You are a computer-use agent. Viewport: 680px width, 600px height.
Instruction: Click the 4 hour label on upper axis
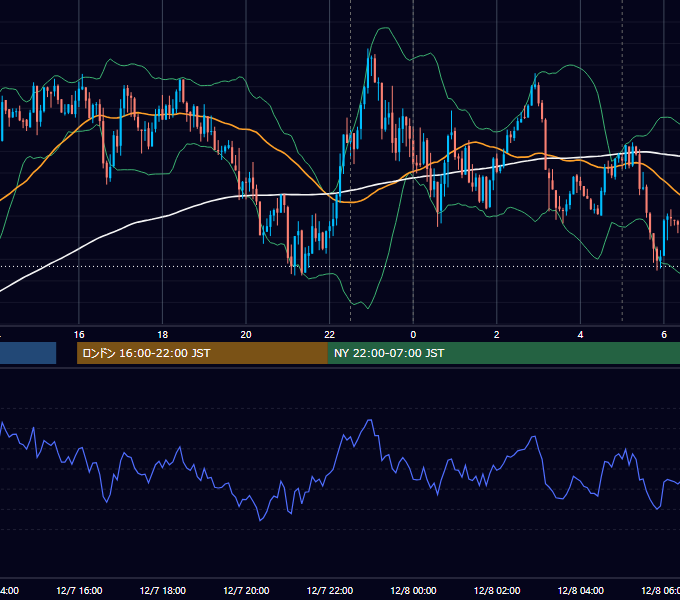pyautogui.click(x=580, y=335)
